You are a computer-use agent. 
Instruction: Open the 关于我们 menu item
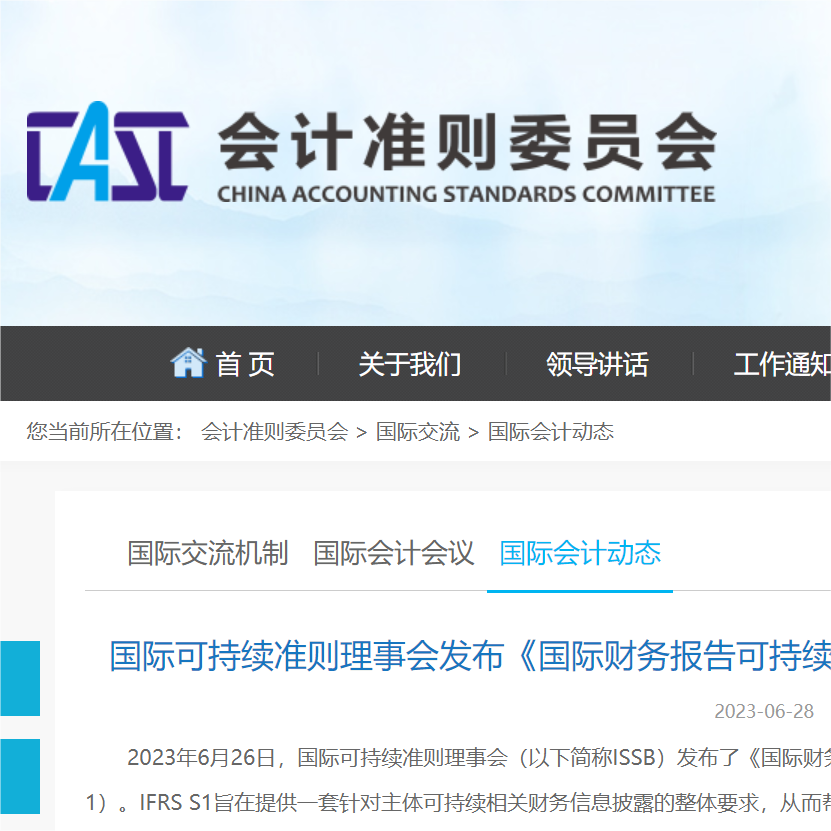(410, 364)
